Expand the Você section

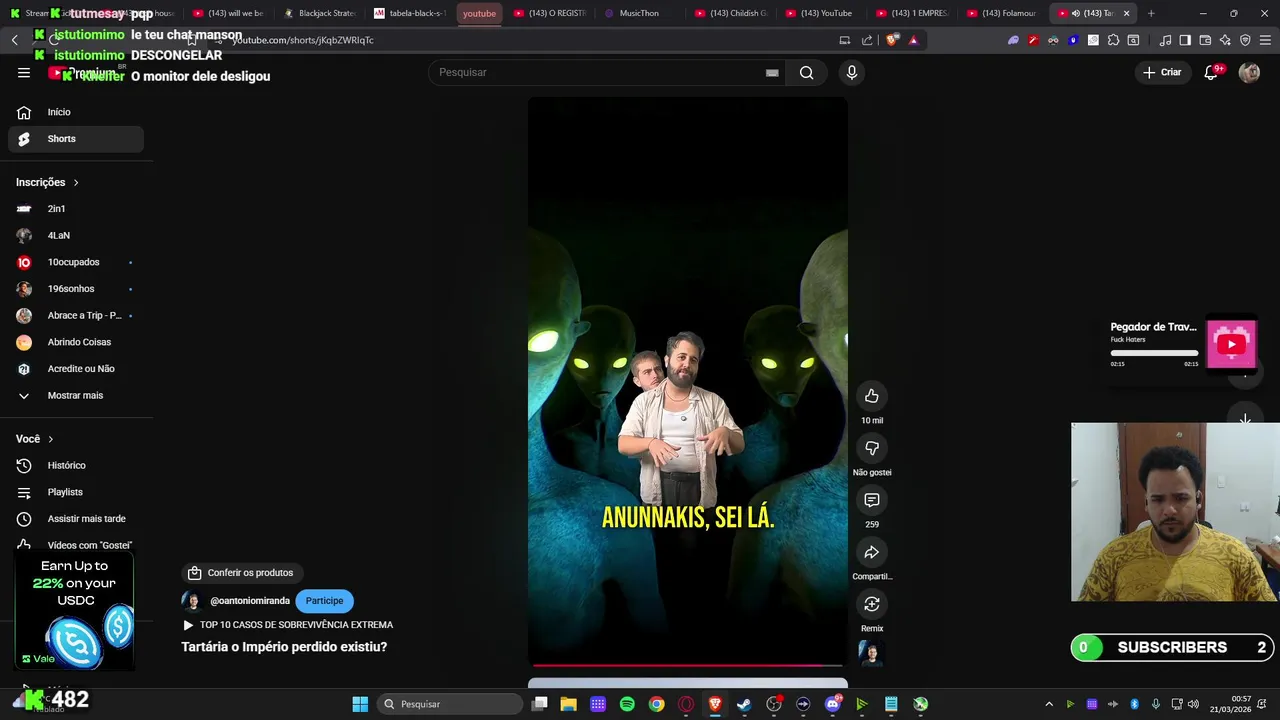35,439
